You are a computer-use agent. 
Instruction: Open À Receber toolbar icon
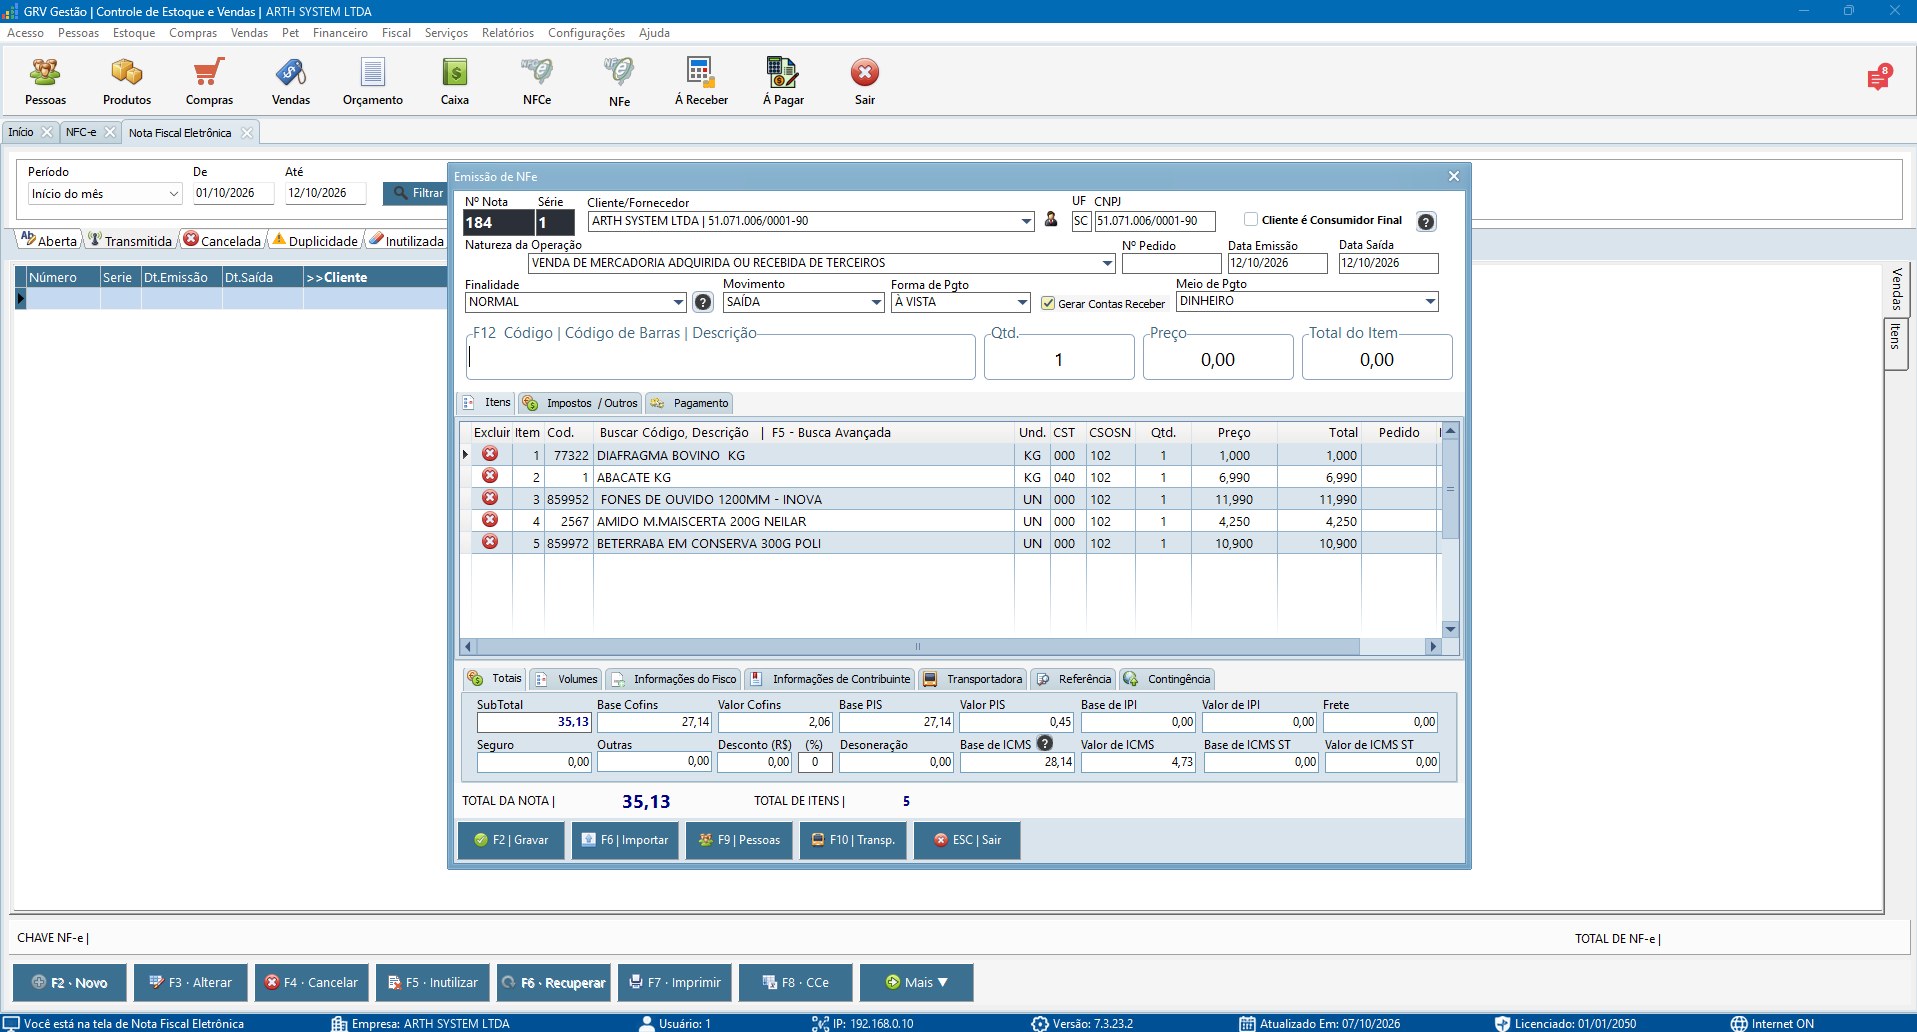[701, 81]
